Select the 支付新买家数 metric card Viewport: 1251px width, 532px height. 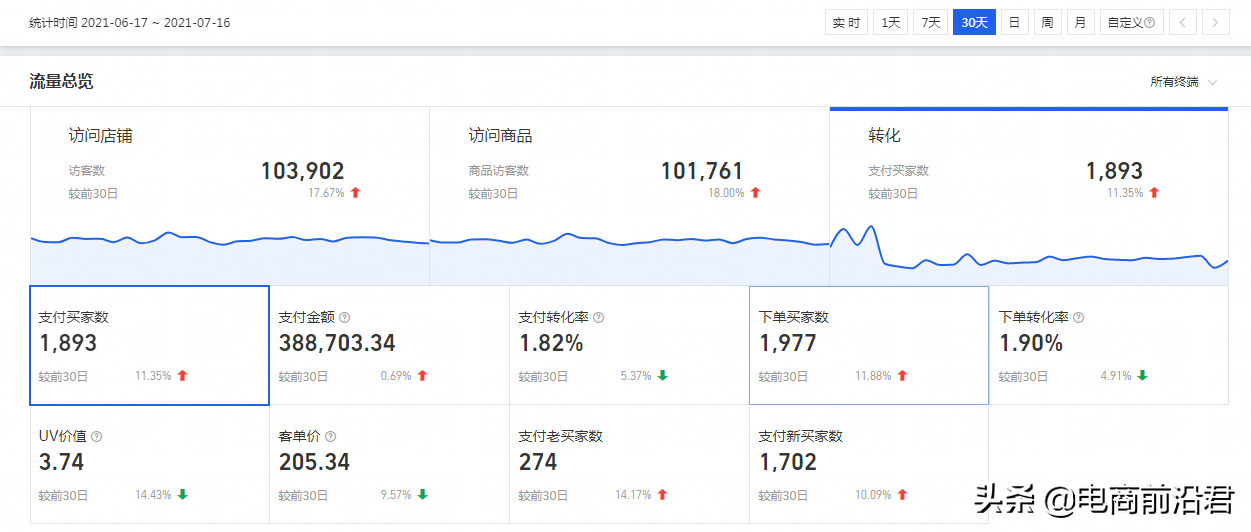[x=869, y=464]
